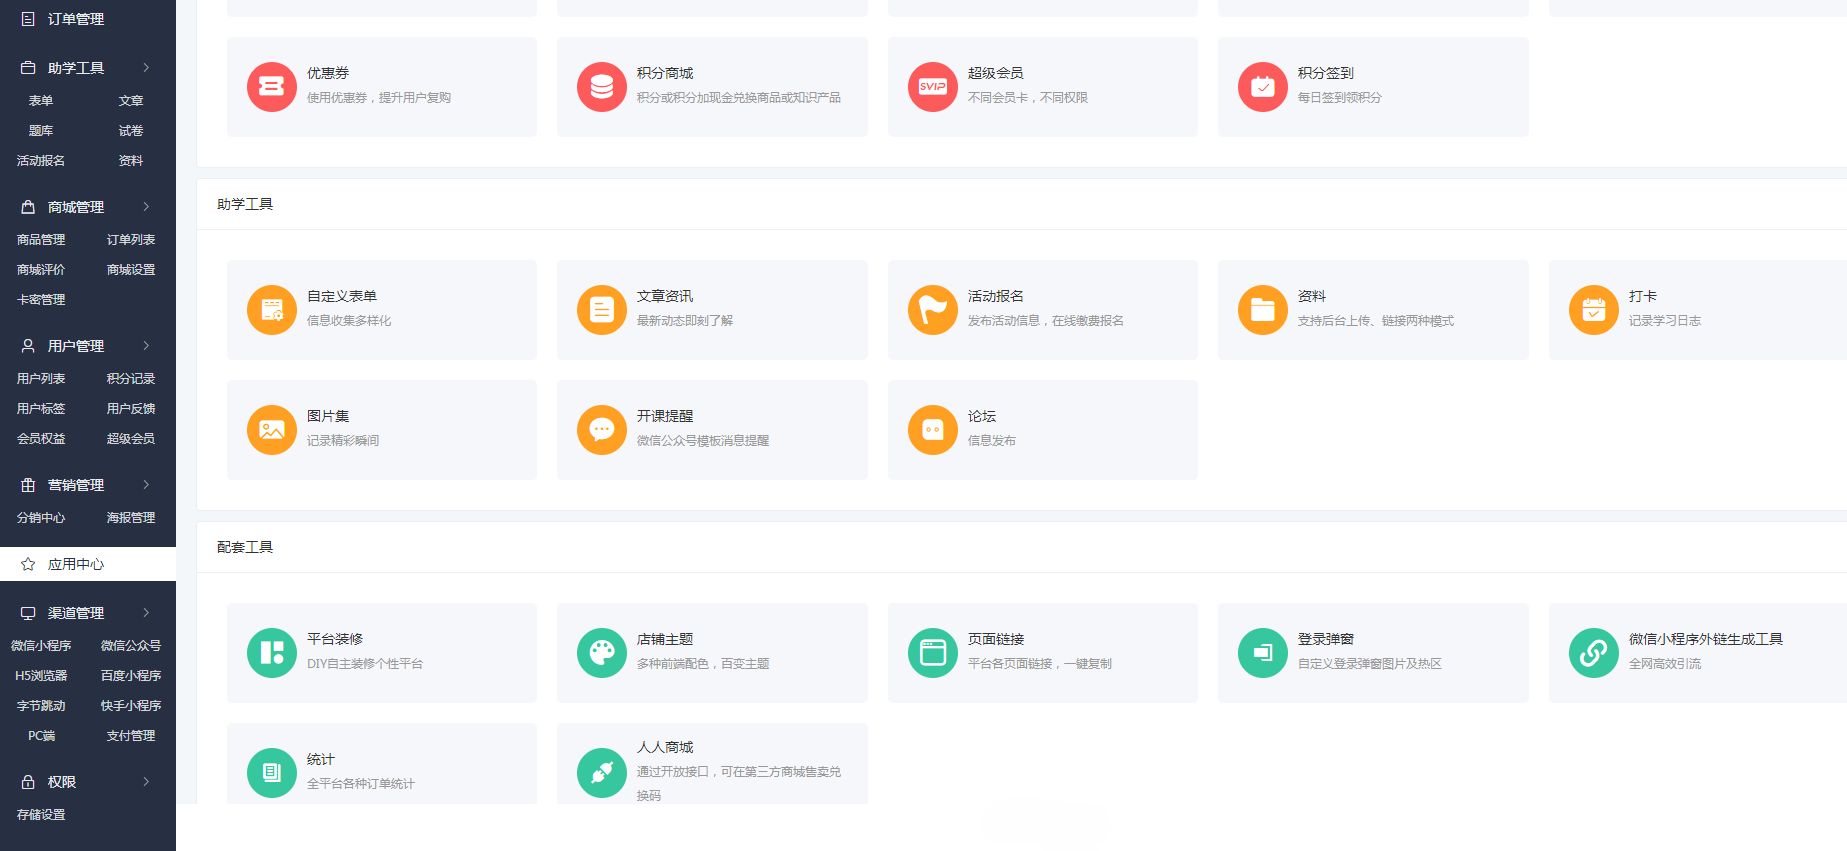Expand the 渠道管理 sidebar chevron
The width and height of the screenshot is (1847, 851).
146,613
